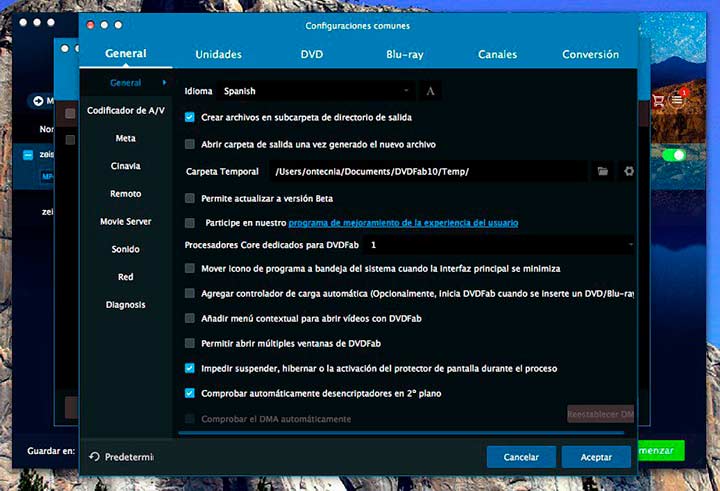Open the Procesadores Core dropdown
This screenshot has width=720, height=491.
(x=500, y=245)
